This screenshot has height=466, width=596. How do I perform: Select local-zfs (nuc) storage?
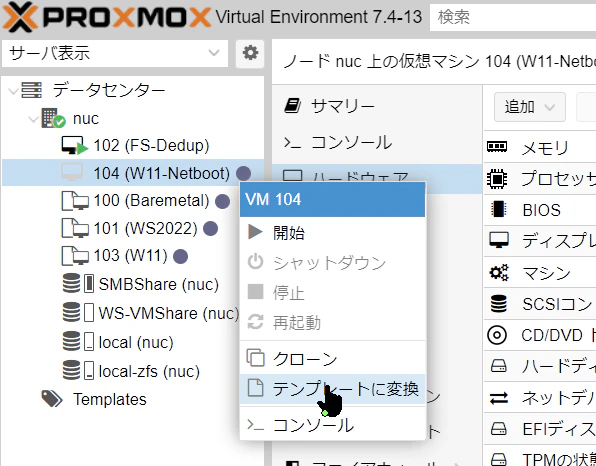(149, 371)
